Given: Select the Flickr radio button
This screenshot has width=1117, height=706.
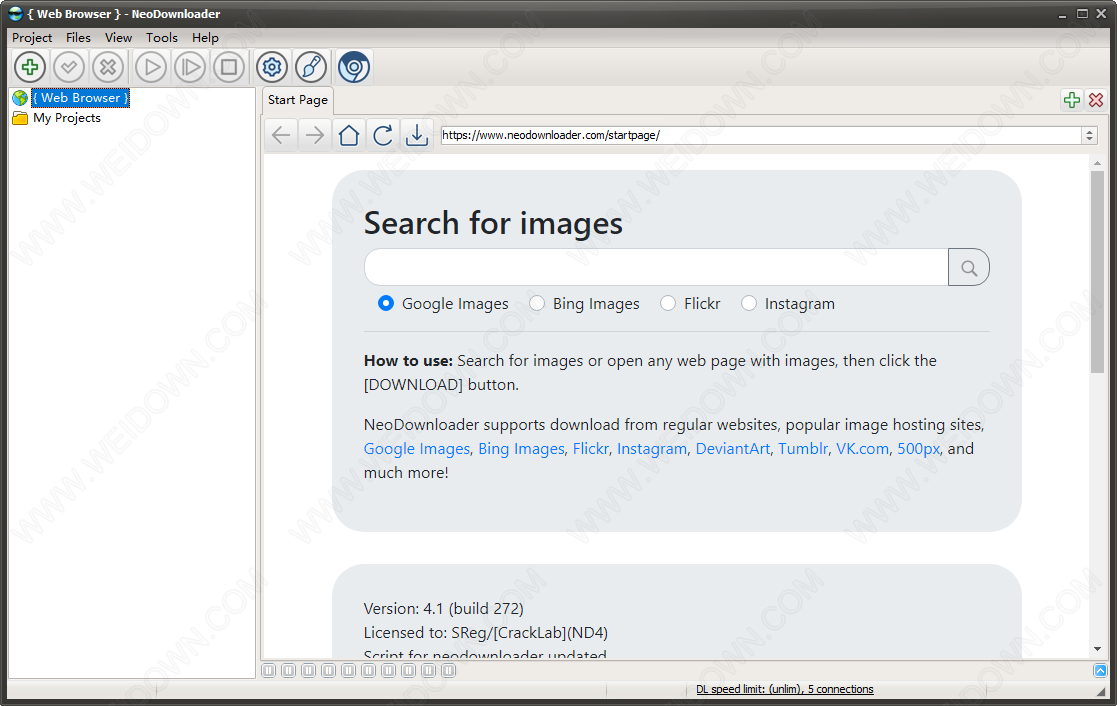Looking at the screenshot, I should [x=667, y=303].
